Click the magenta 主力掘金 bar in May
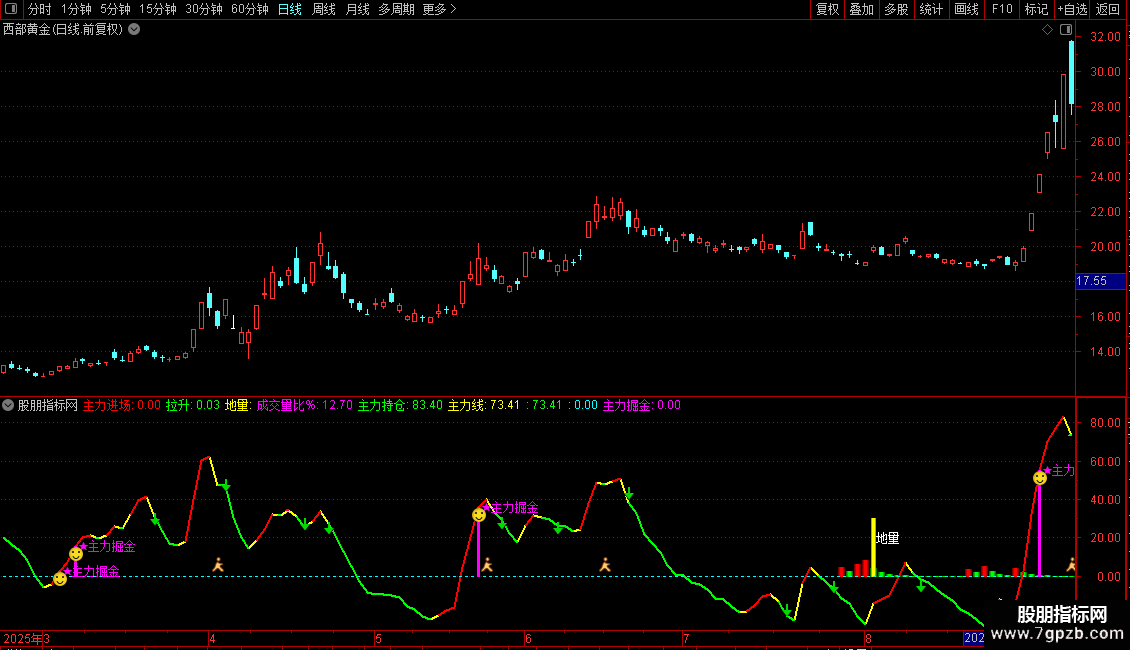The image size is (1130, 650). (x=479, y=549)
